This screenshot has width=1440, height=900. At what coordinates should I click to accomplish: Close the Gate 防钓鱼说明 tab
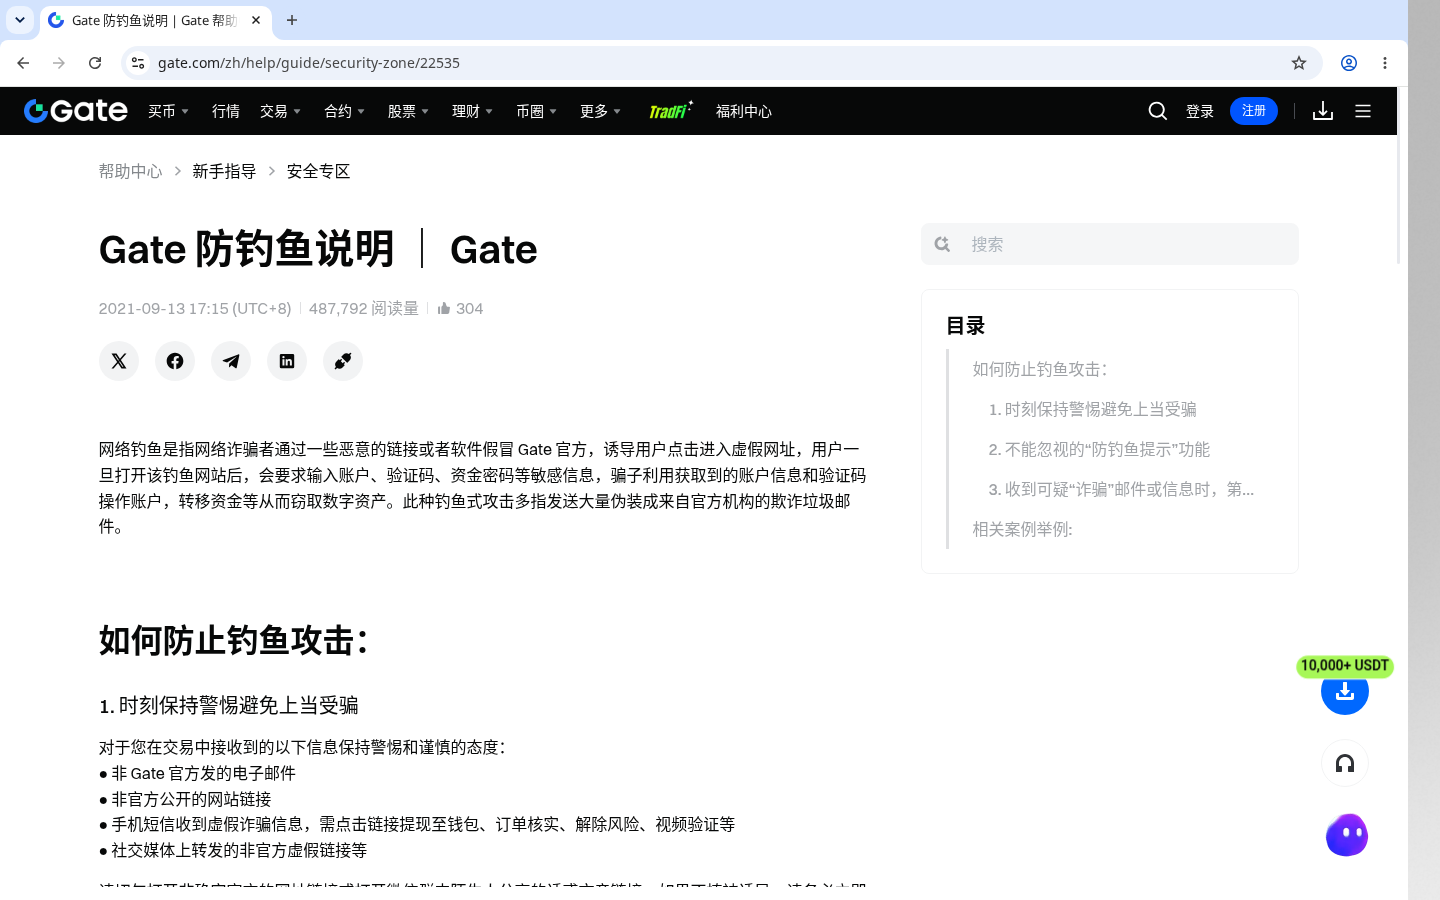(256, 20)
